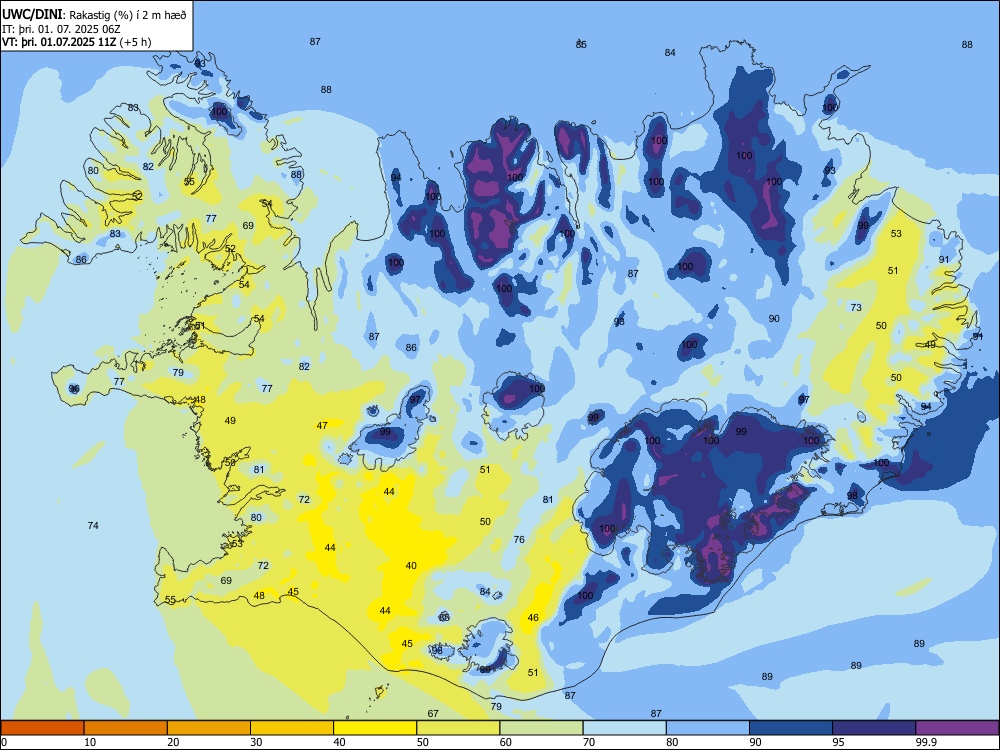Click the 30–40 amber legend swatch

(x=292, y=728)
